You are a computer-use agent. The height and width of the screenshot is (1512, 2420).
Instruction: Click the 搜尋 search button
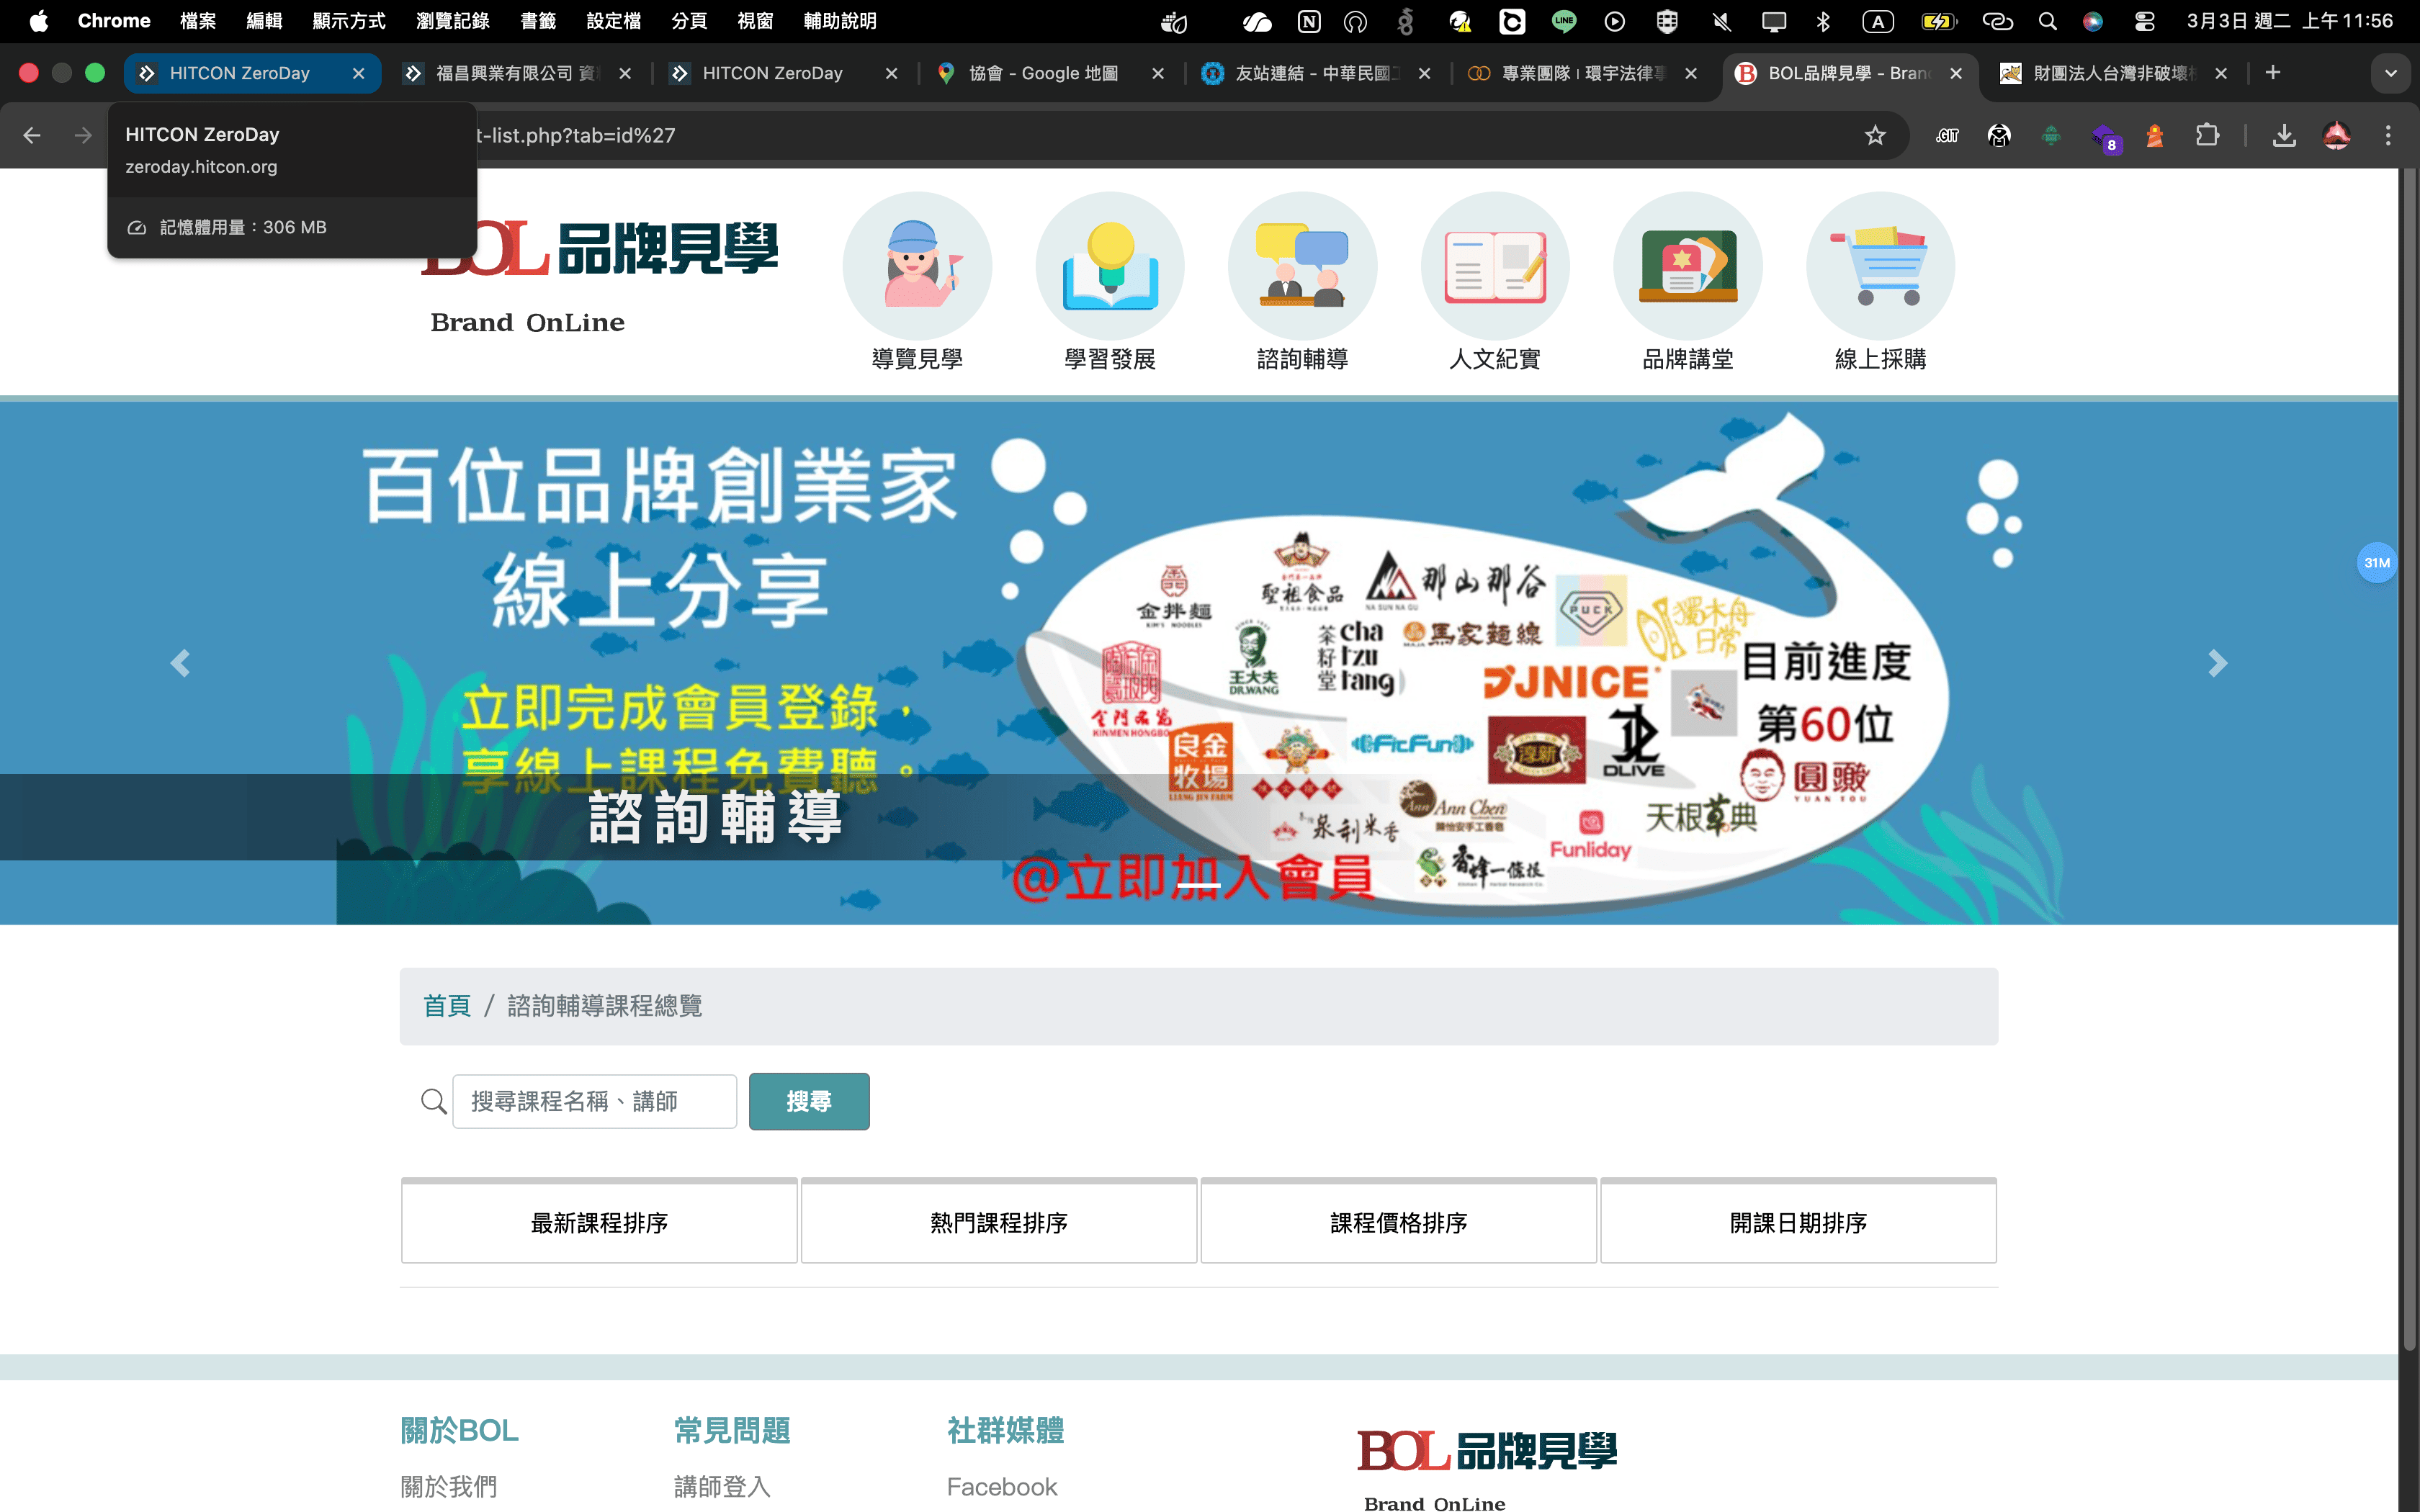coord(809,1101)
